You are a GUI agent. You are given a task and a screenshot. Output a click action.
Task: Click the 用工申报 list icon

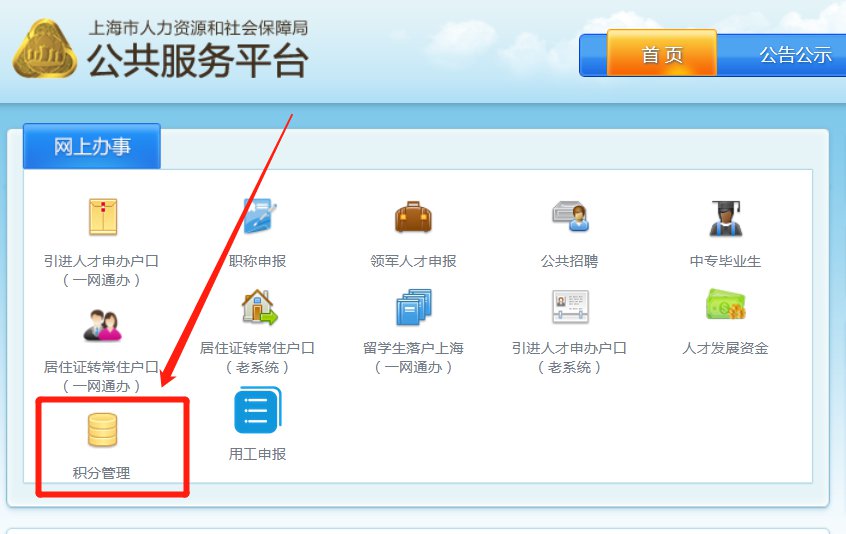tap(258, 410)
